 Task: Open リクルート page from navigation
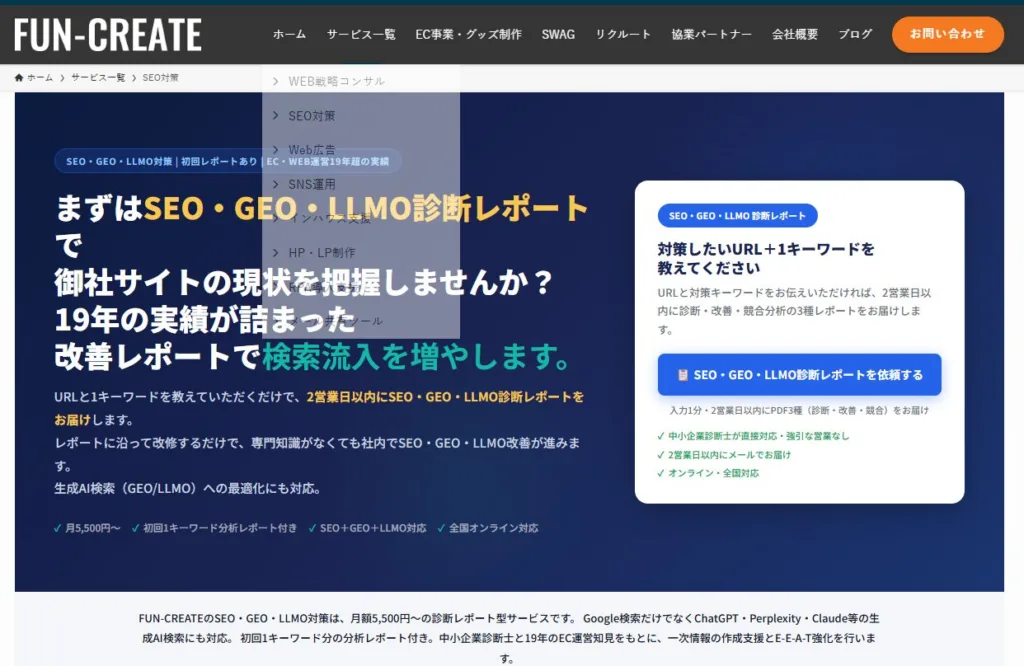[x=623, y=34]
